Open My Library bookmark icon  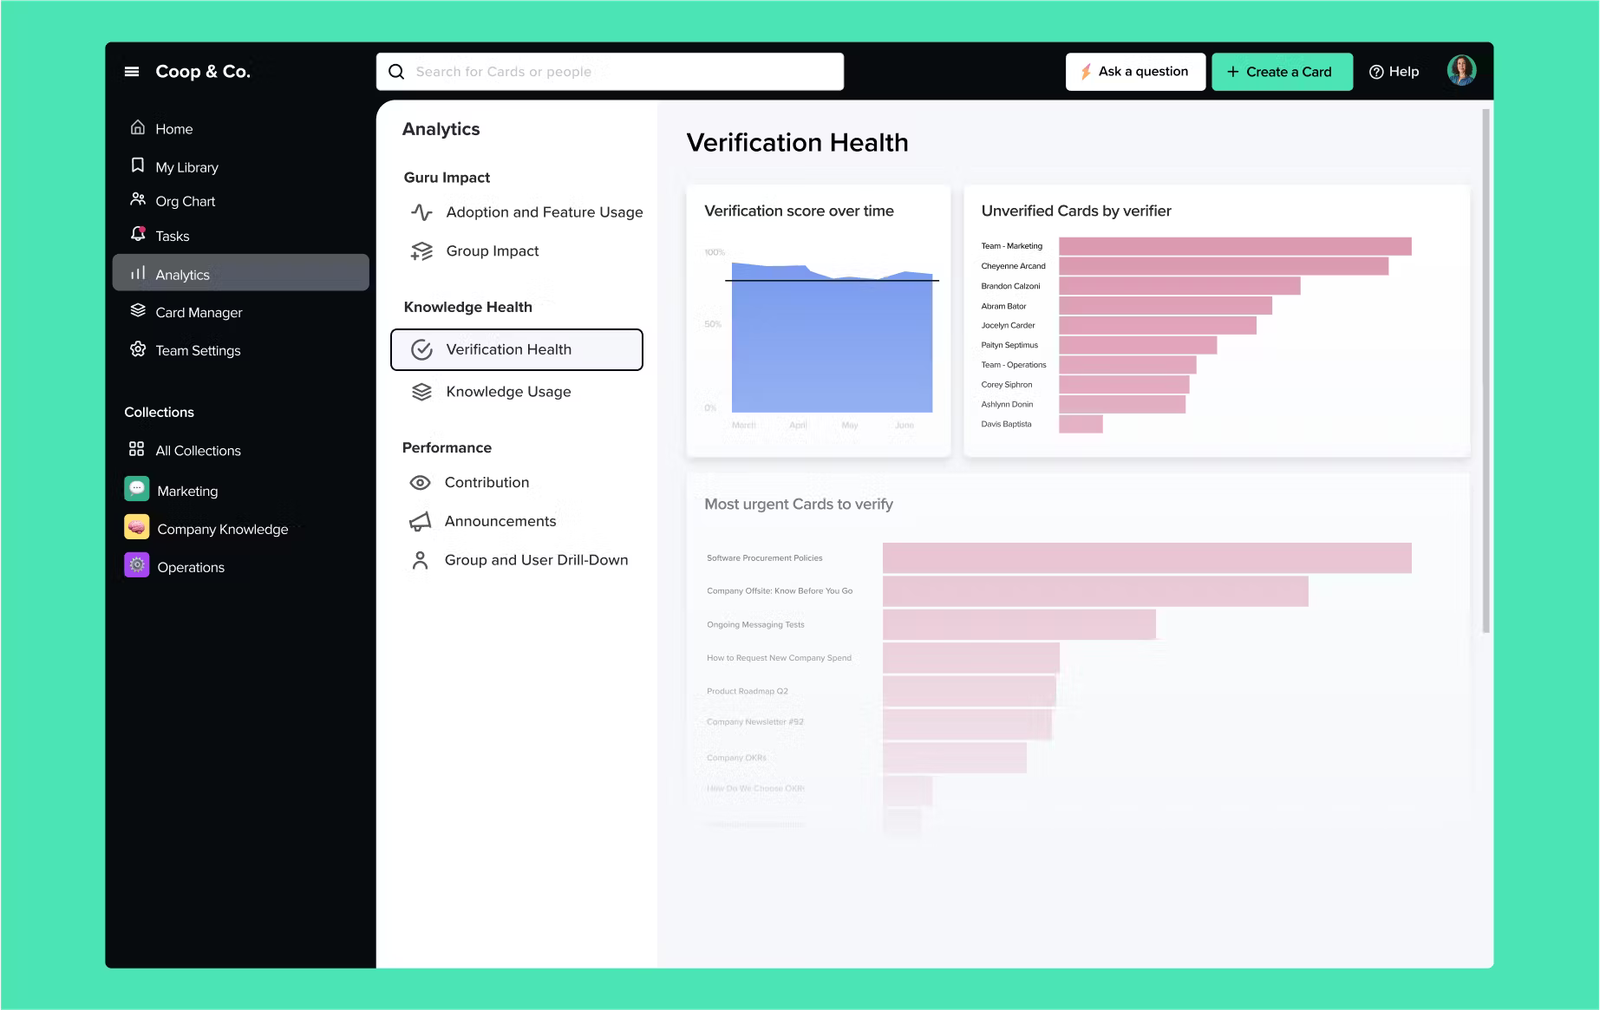[138, 165]
